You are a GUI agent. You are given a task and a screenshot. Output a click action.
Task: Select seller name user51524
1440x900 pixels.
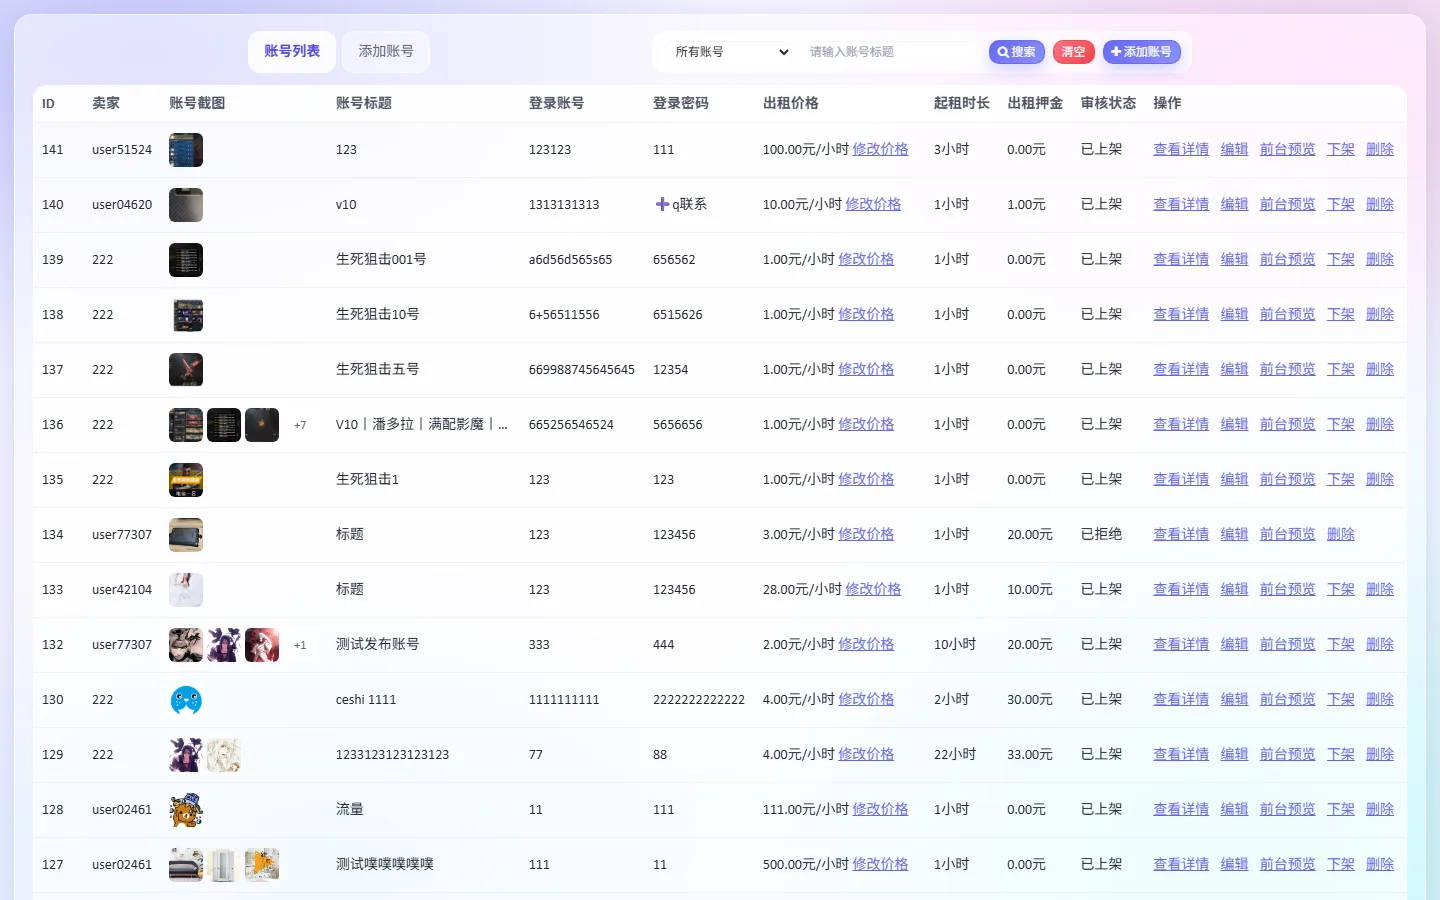(122, 150)
